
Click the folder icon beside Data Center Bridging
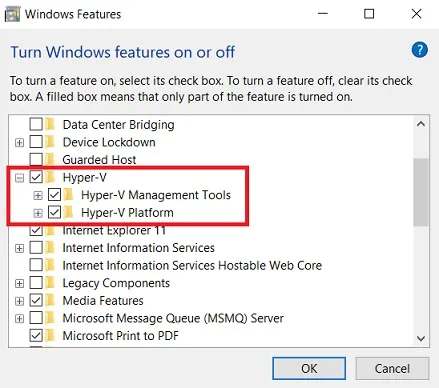(x=50, y=124)
